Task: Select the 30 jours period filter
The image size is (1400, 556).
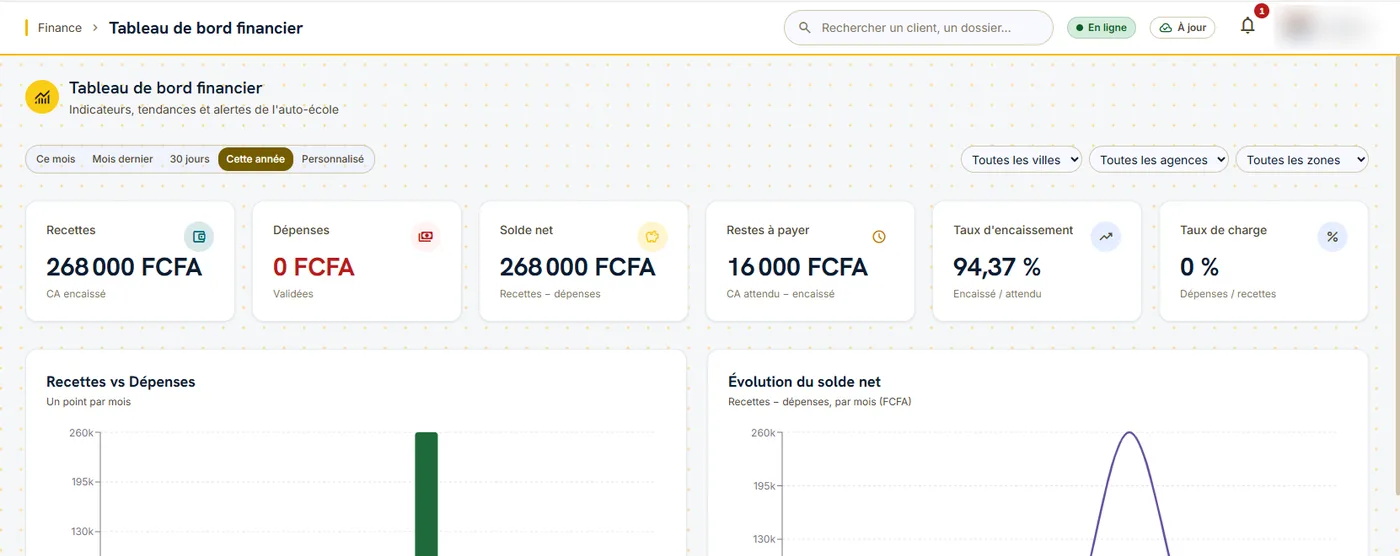Action: (x=190, y=159)
